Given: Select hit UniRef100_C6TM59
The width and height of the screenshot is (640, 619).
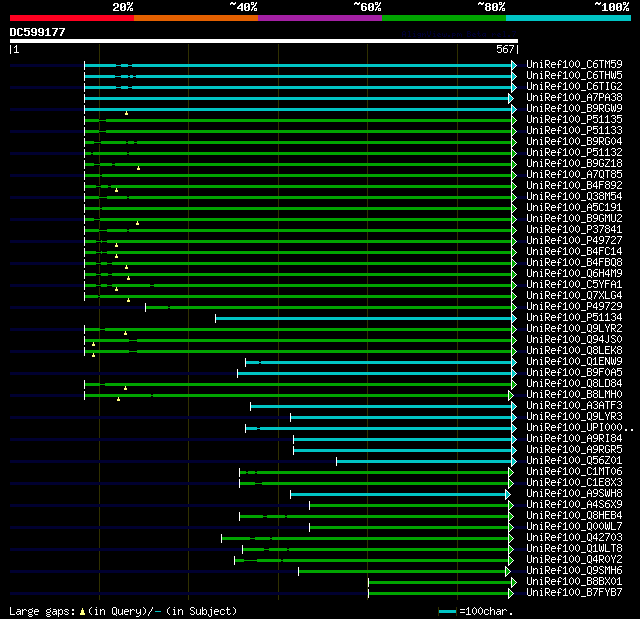Looking at the screenshot, I should [x=574, y=64].
